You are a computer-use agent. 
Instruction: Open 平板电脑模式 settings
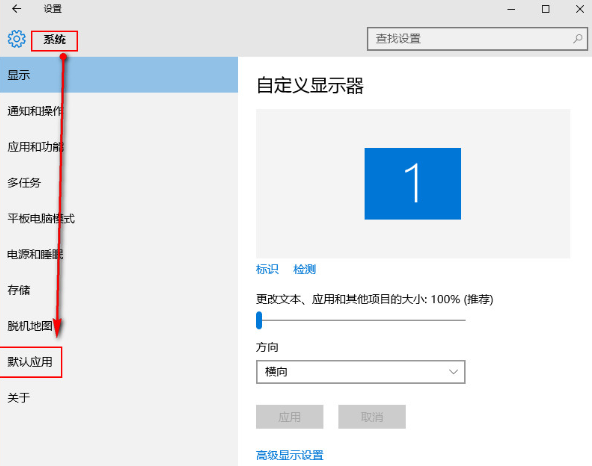[119, 218]
